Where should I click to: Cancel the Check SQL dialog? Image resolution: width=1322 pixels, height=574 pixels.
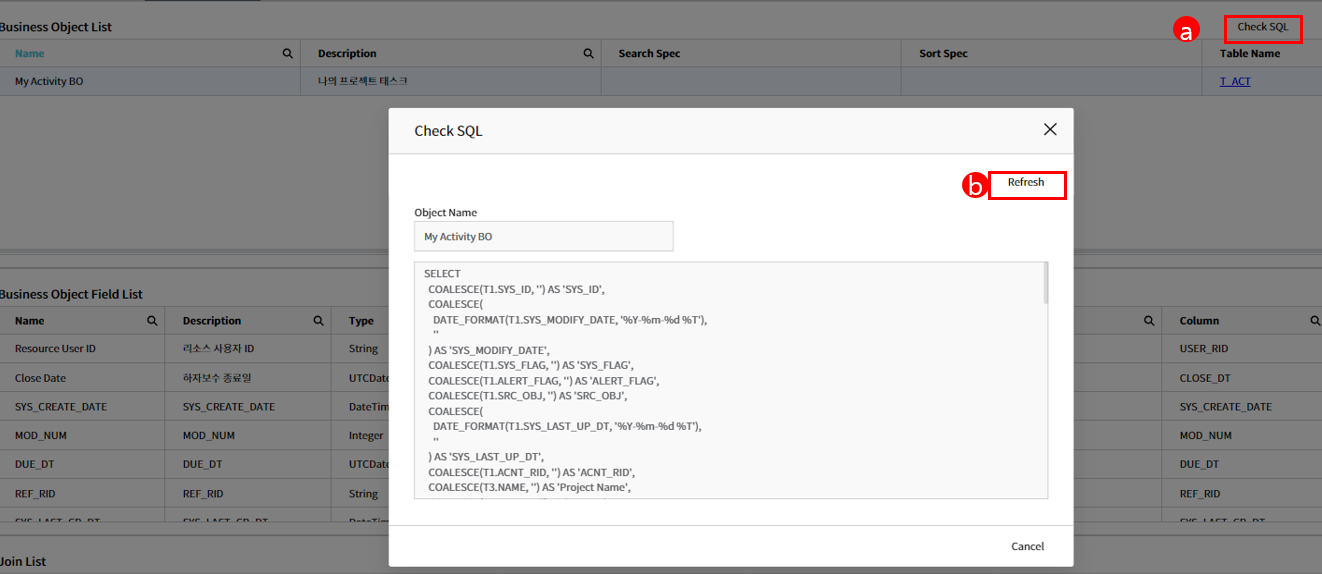click(x=1027, y=547)
